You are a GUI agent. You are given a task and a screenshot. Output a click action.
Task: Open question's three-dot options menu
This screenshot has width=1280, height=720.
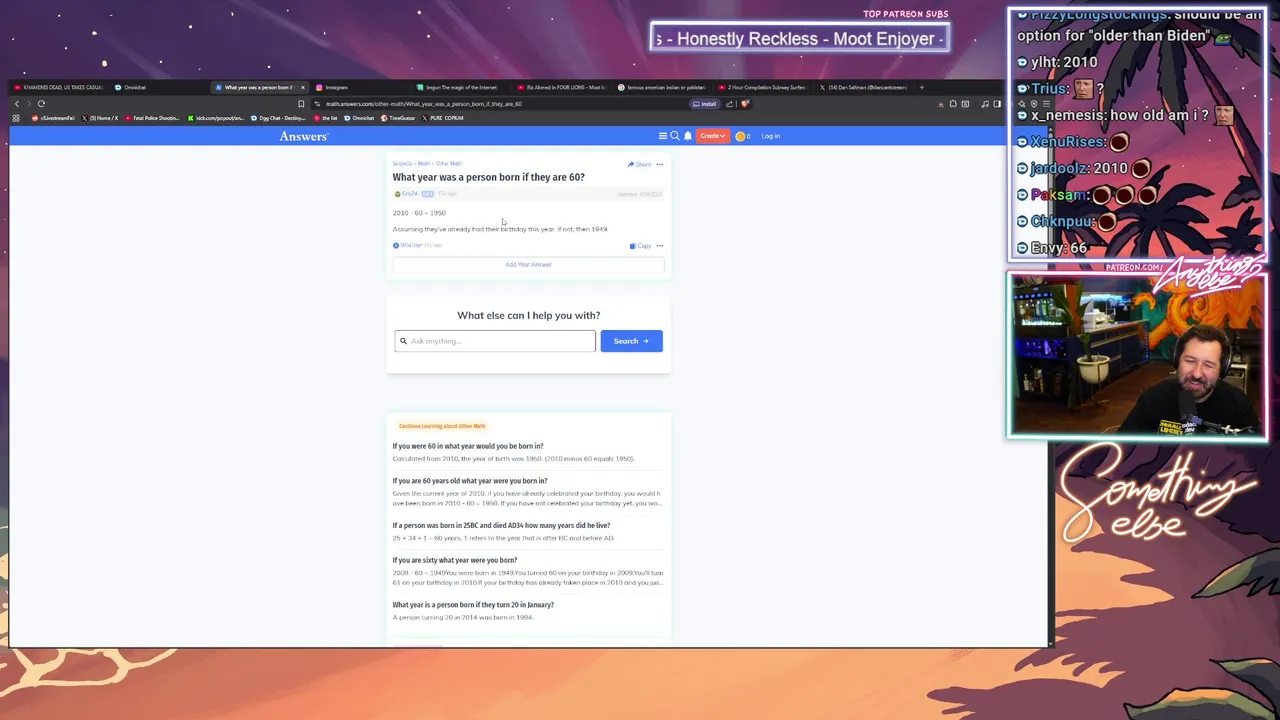(x=659, y=164)
